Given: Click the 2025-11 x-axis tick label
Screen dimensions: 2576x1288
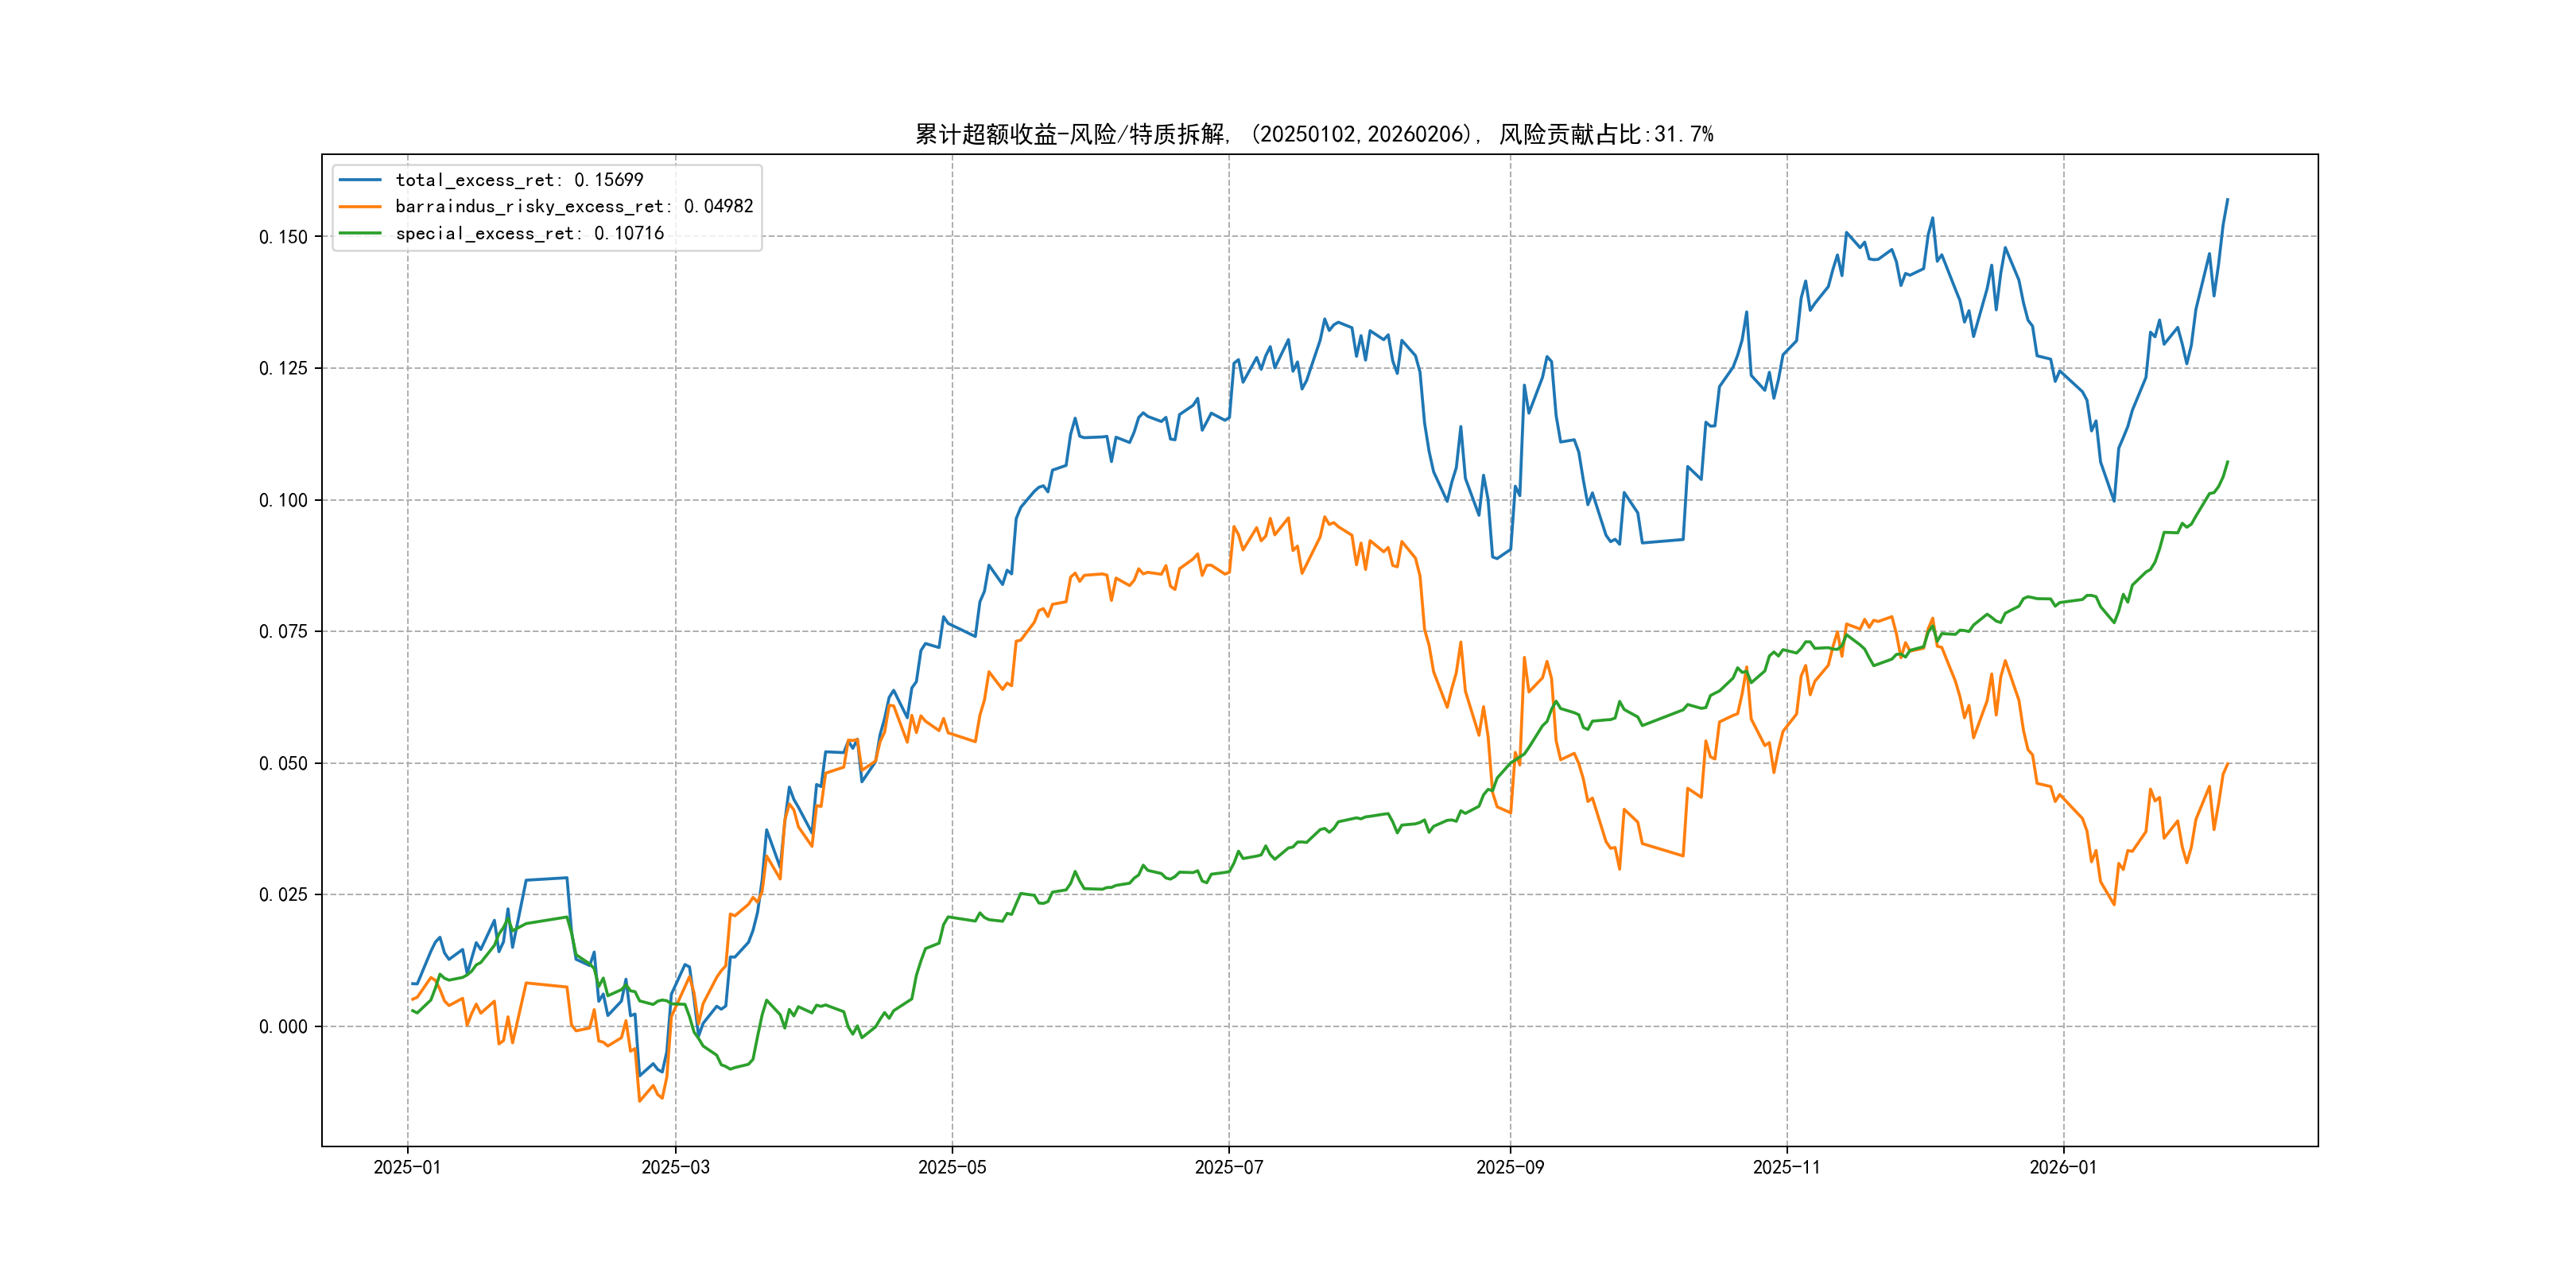Looking at the screenshot, I should [x=1787, y=1168].
